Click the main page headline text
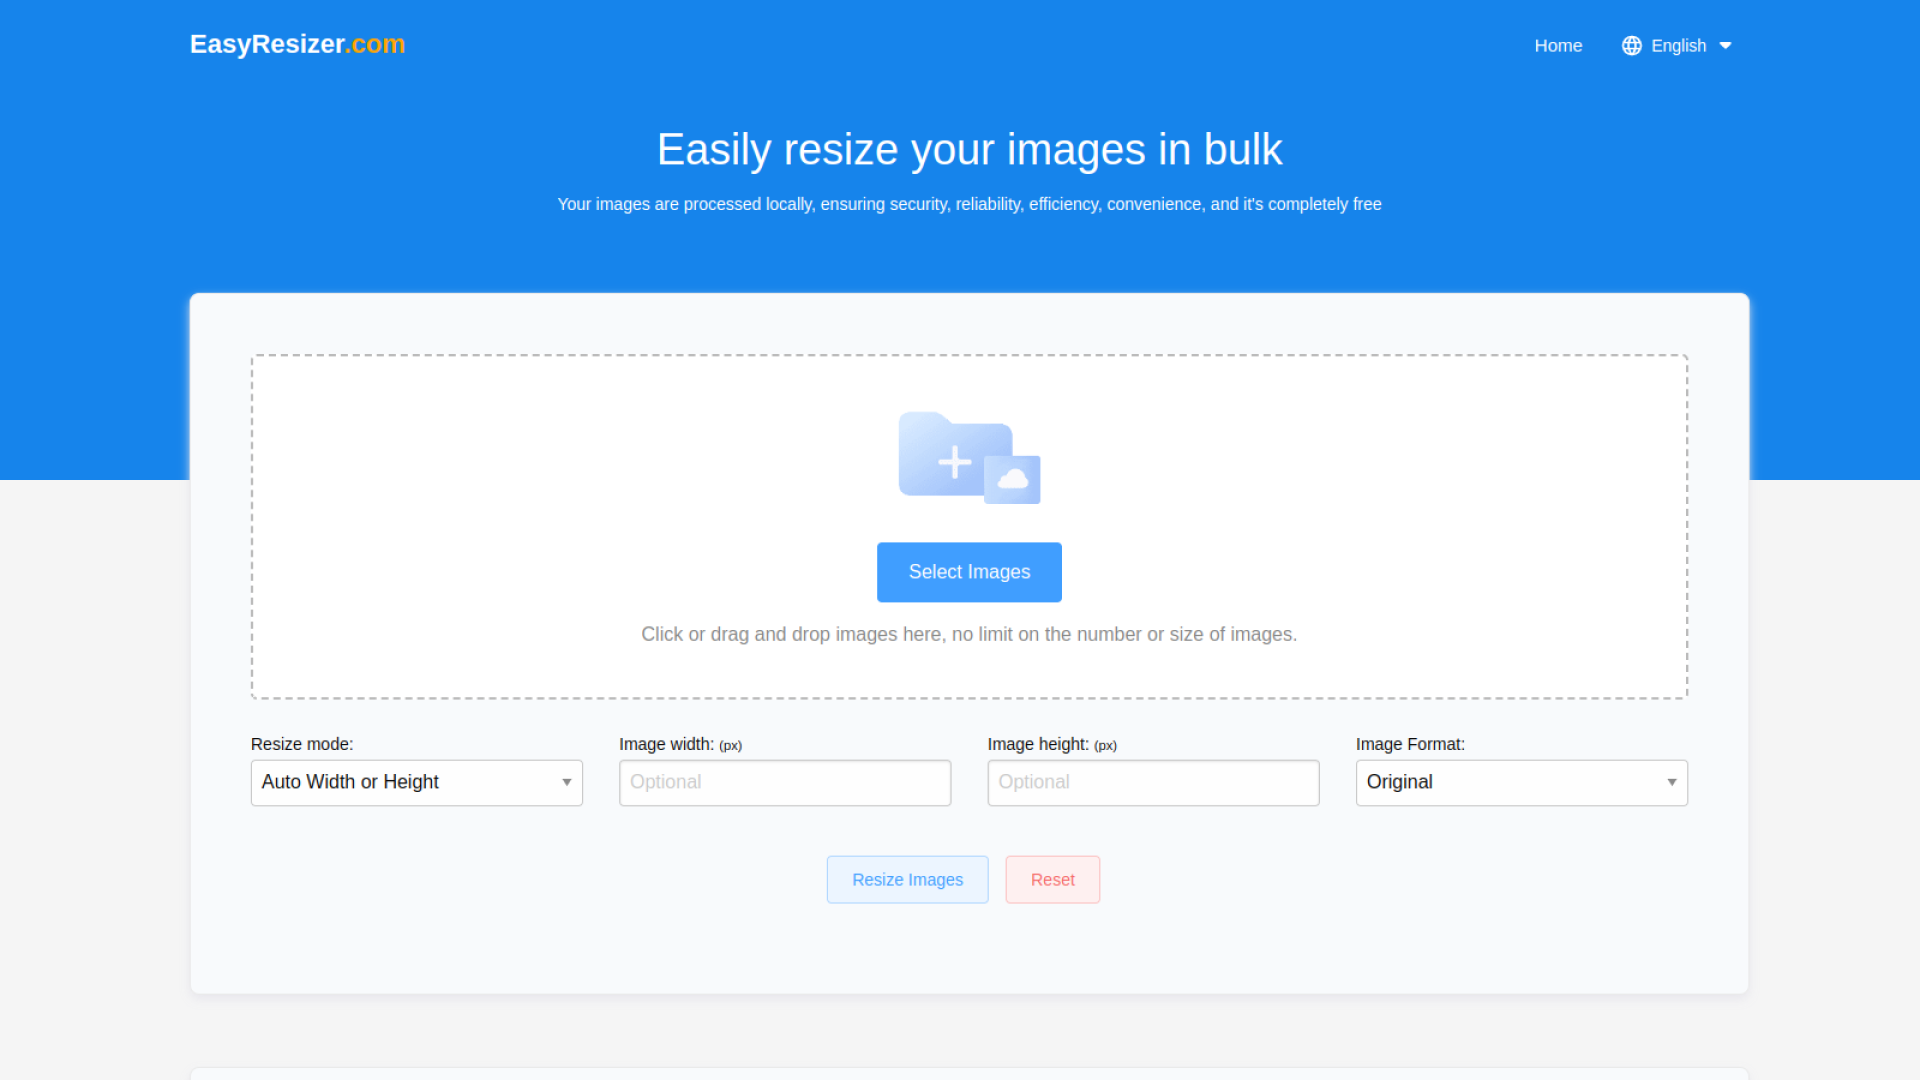The width and height of the screenshot is (1920, 1080). (968, 150)
